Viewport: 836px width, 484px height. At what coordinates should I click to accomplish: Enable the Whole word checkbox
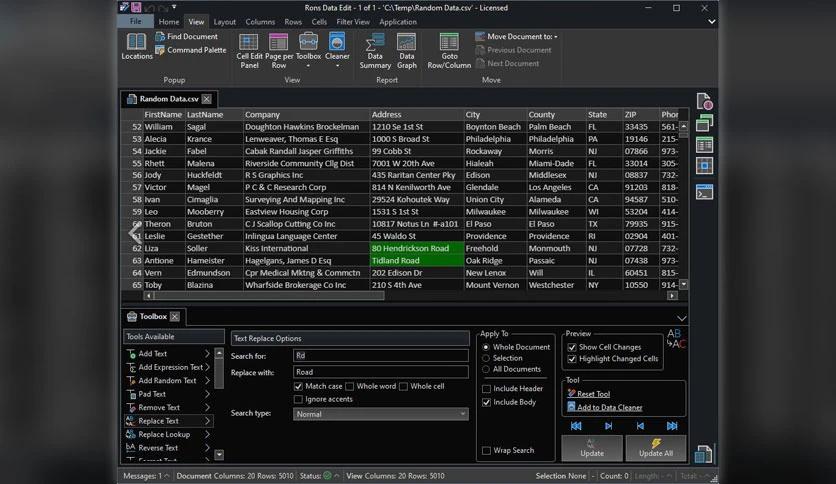pyautogui.click(x=350, y=386)
